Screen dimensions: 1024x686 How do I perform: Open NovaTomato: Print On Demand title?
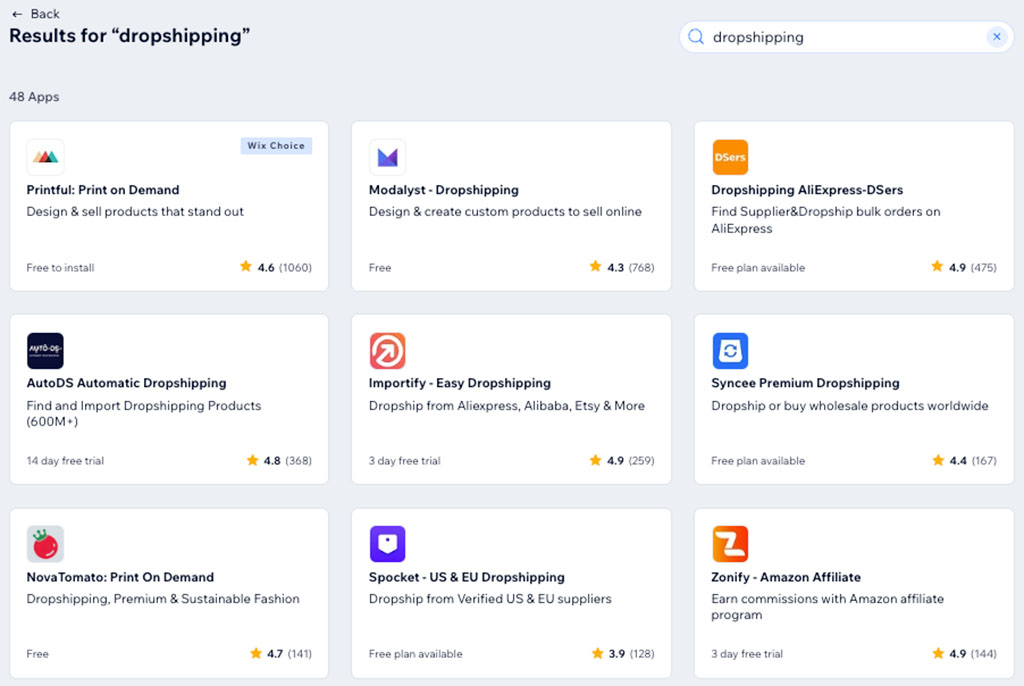click(120, 577)
